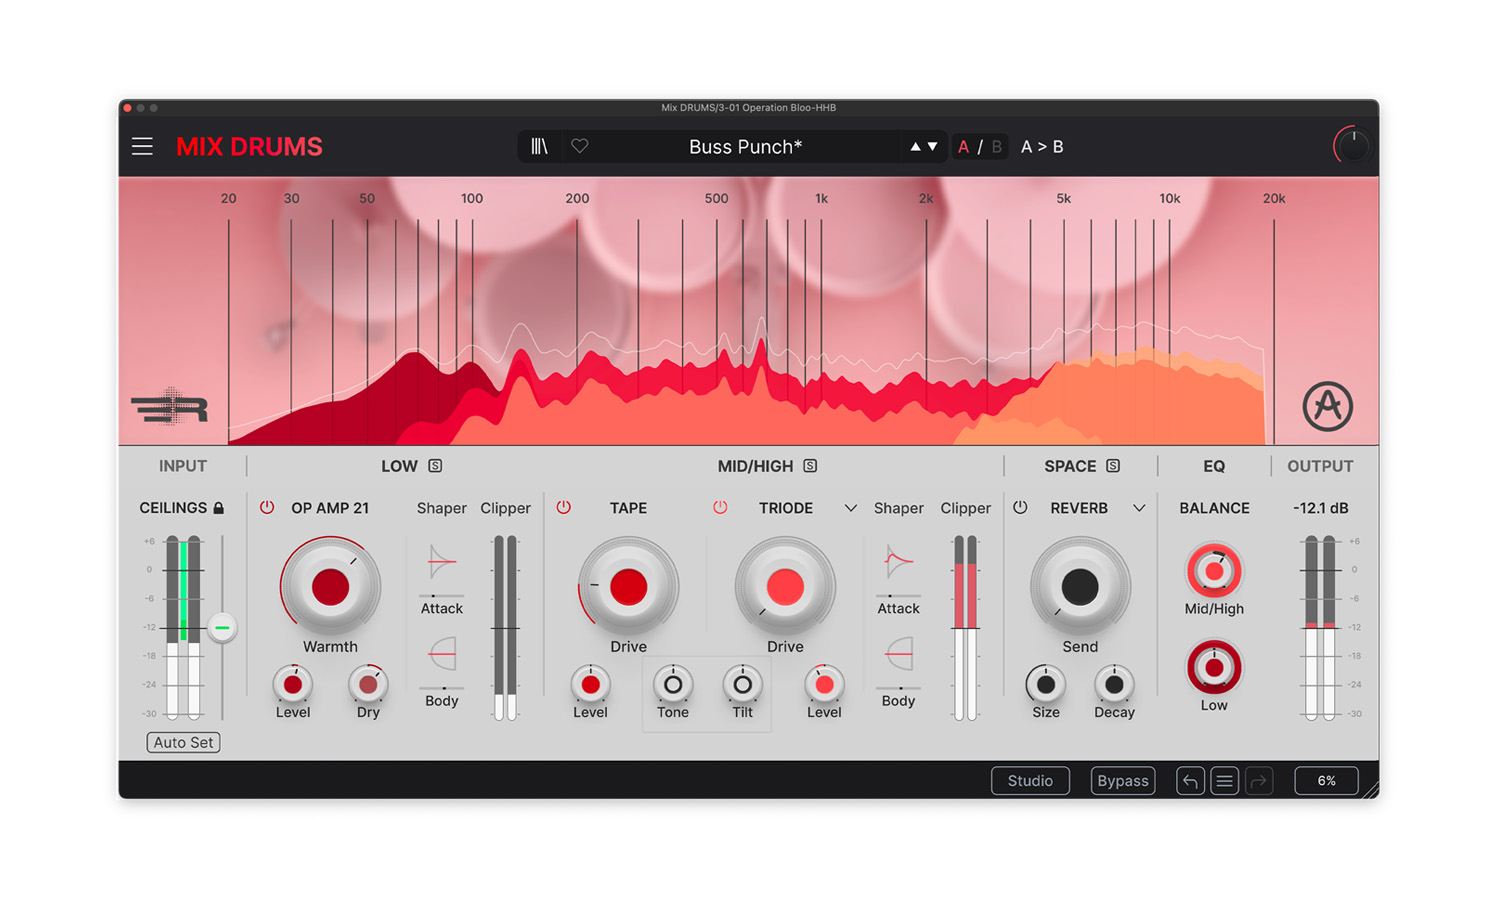This screenshot has width=1500, height=900.
Task: Click the output level meter
Action: (x=1320, y=628)
